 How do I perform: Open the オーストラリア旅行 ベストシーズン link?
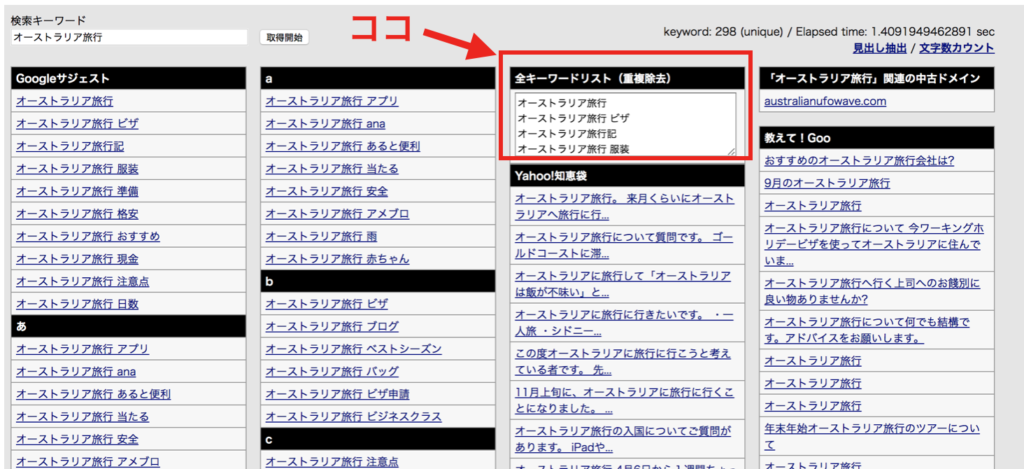(x=353, y=349)
